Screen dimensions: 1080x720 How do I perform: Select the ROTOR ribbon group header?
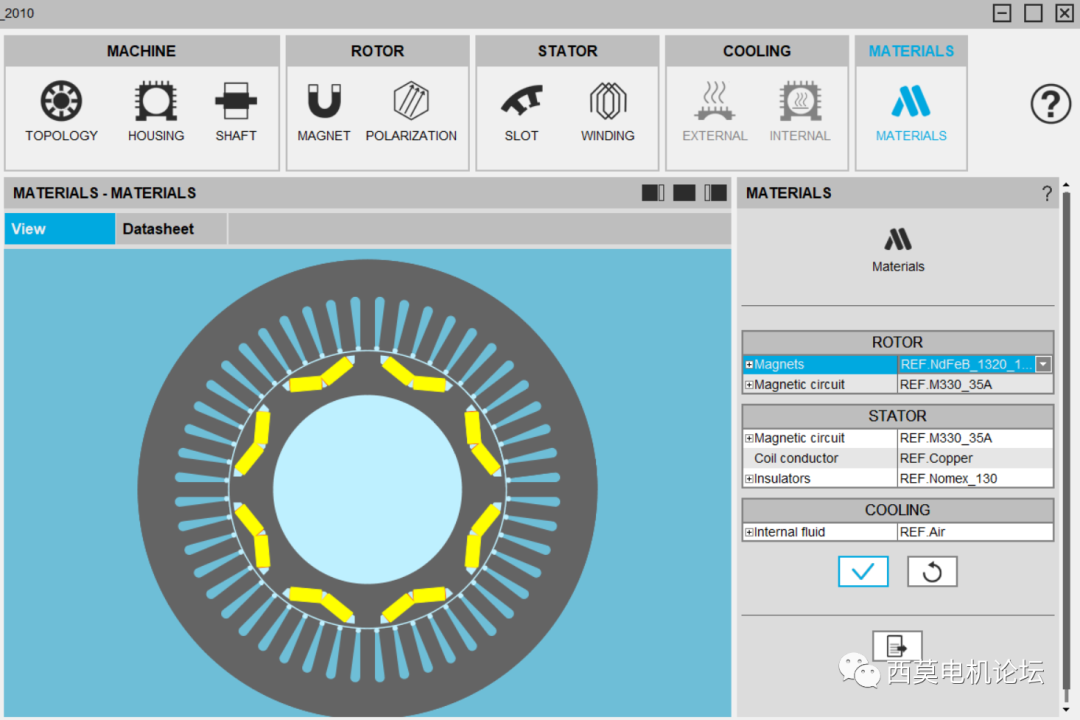pos(377,51)
